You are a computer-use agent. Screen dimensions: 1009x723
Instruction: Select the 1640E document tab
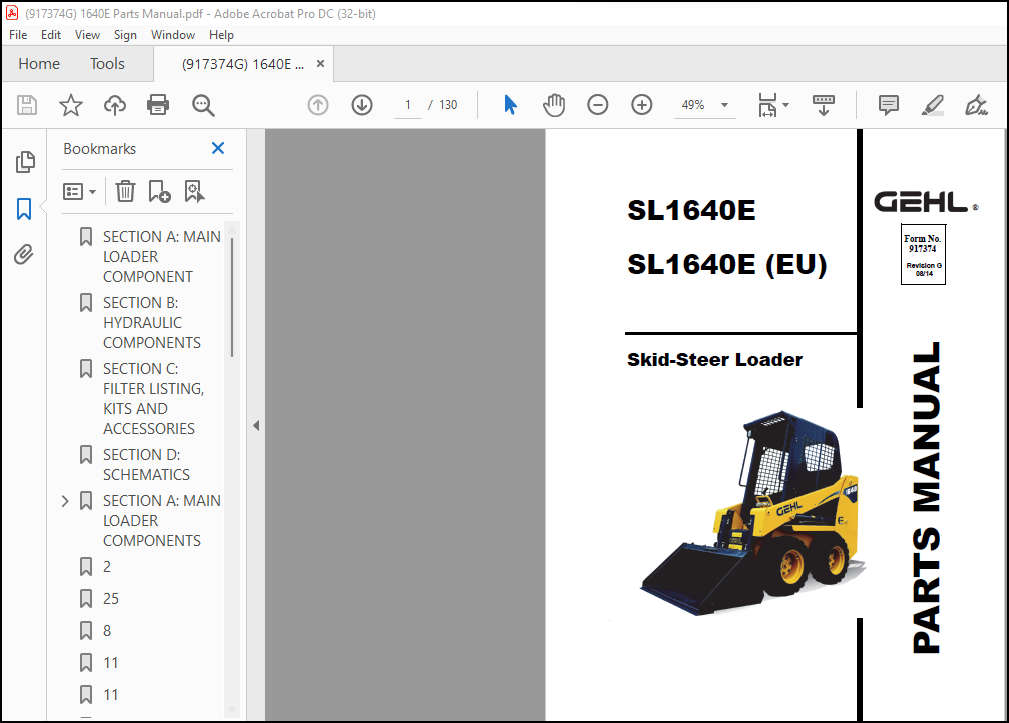(x=243, y=64)
